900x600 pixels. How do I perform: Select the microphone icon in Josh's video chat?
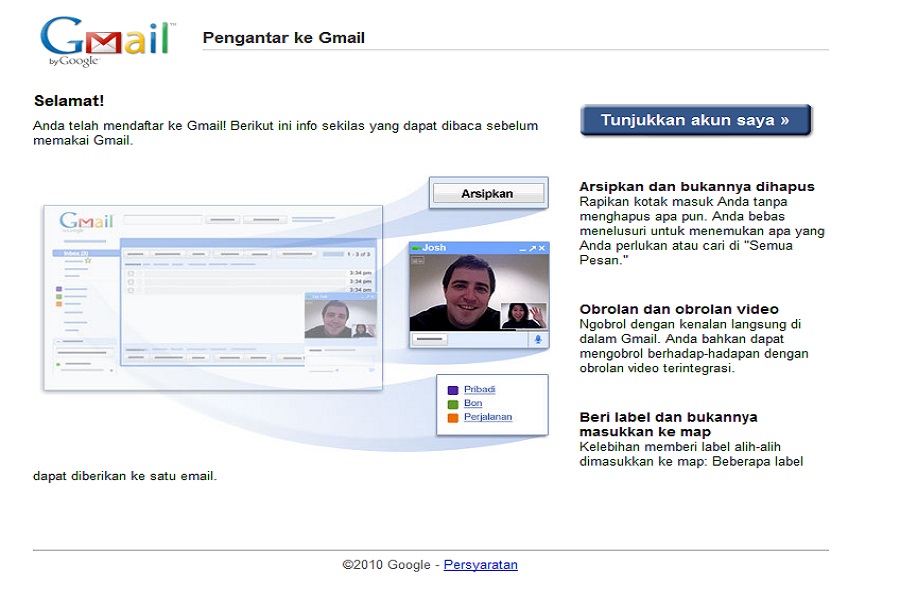538,340
